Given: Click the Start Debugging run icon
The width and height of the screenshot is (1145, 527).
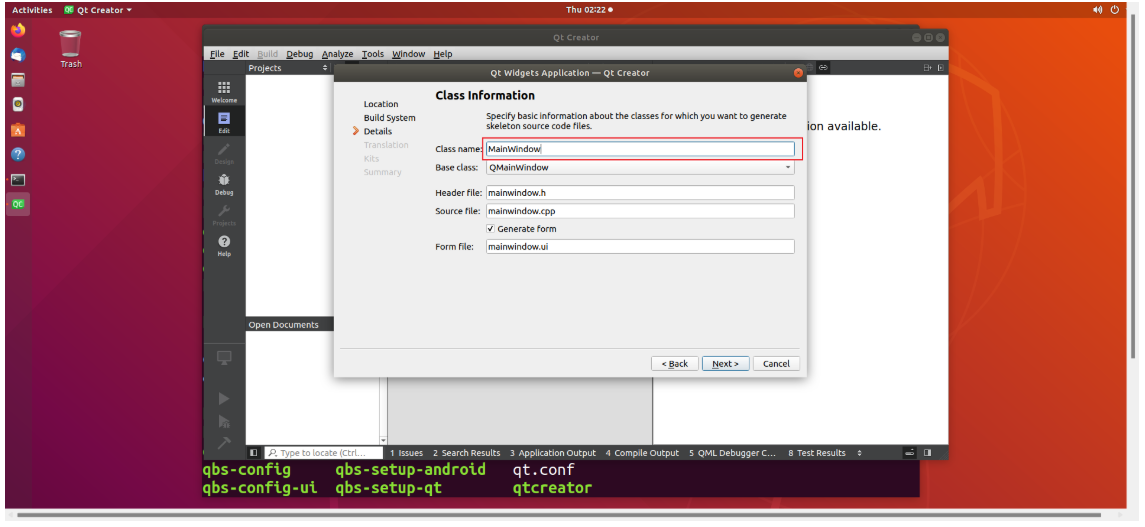Looking at the screenshot, I should (x=224, y=421).
